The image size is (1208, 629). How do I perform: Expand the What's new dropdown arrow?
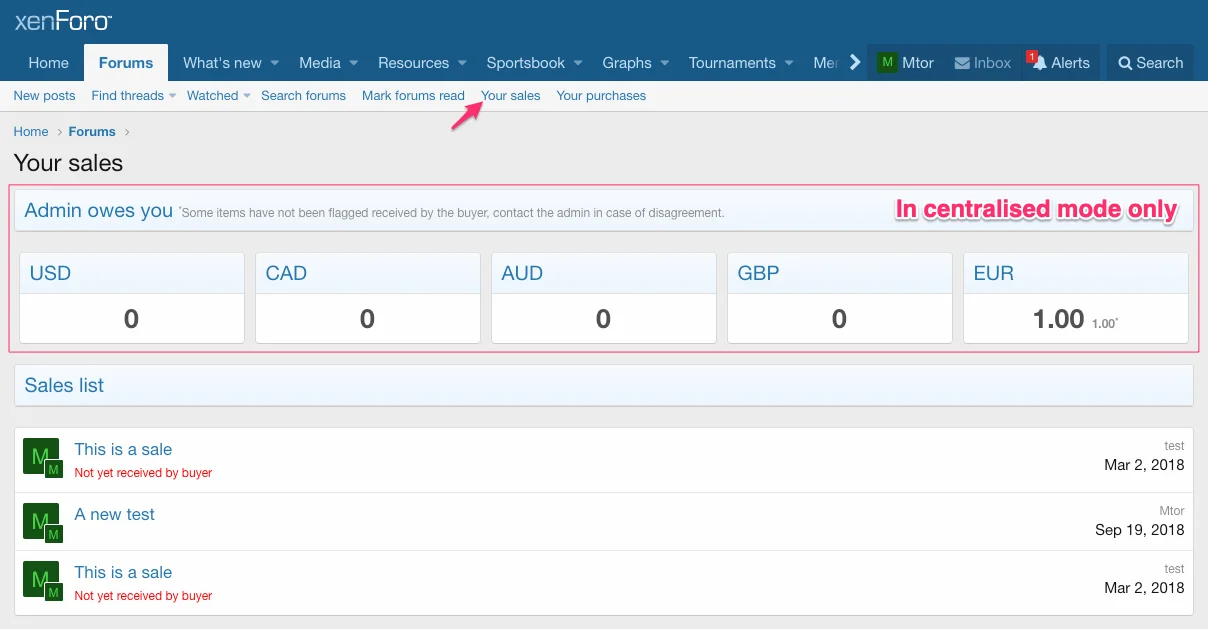click(275, 63)
